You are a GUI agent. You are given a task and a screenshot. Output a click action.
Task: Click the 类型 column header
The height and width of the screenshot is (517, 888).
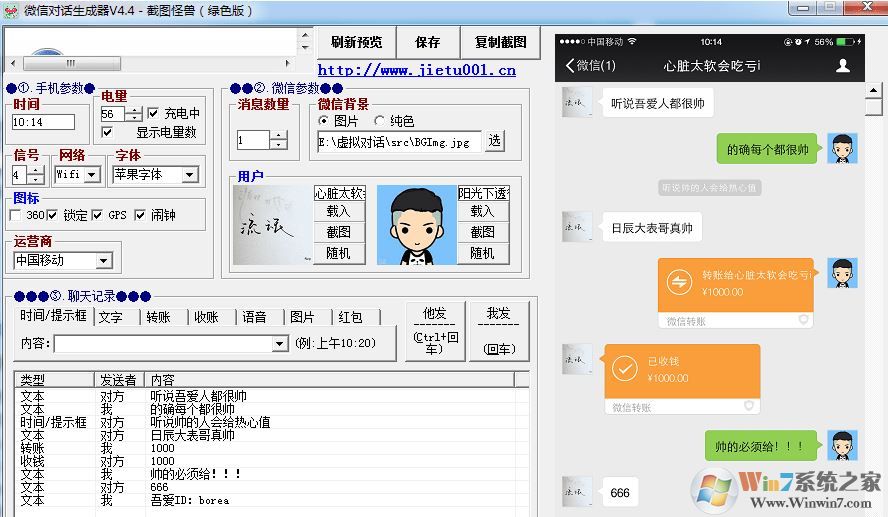54,379
